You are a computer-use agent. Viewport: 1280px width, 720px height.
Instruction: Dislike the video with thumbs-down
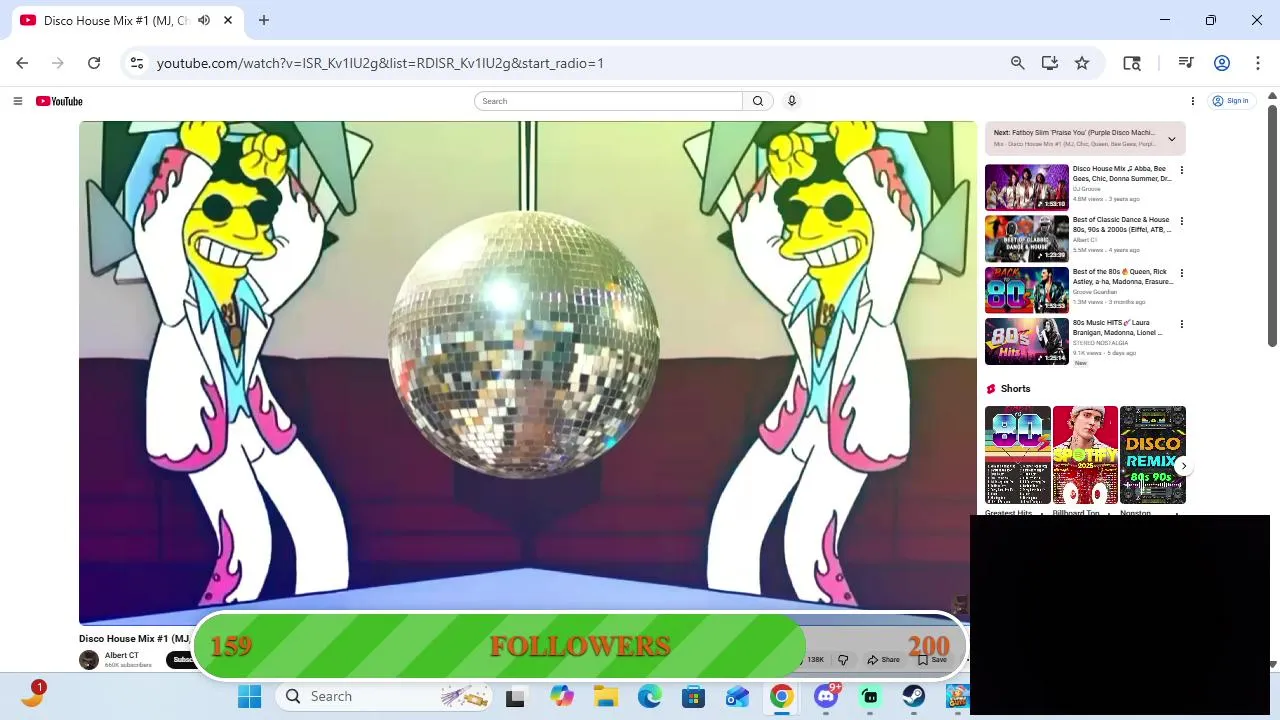[843, 660]
